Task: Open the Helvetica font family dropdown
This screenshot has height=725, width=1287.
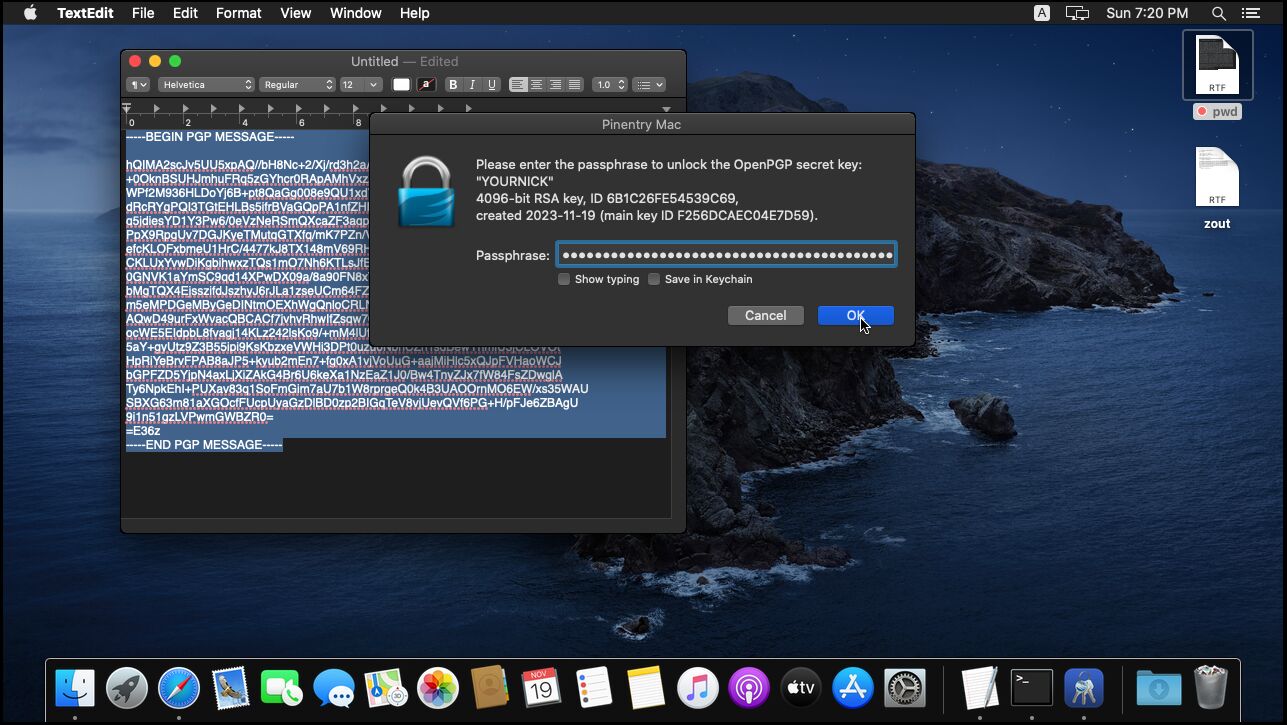Action: (x=205, y=84)
